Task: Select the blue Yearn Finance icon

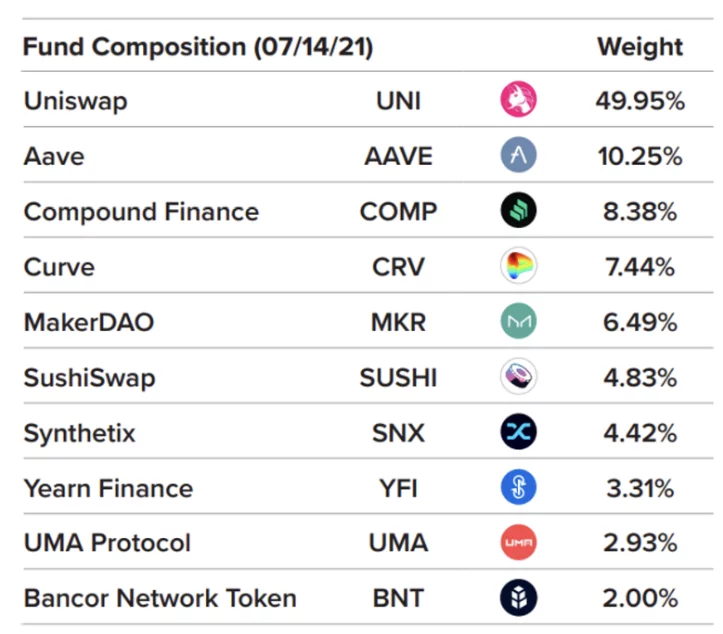Action: coord(518,487)
